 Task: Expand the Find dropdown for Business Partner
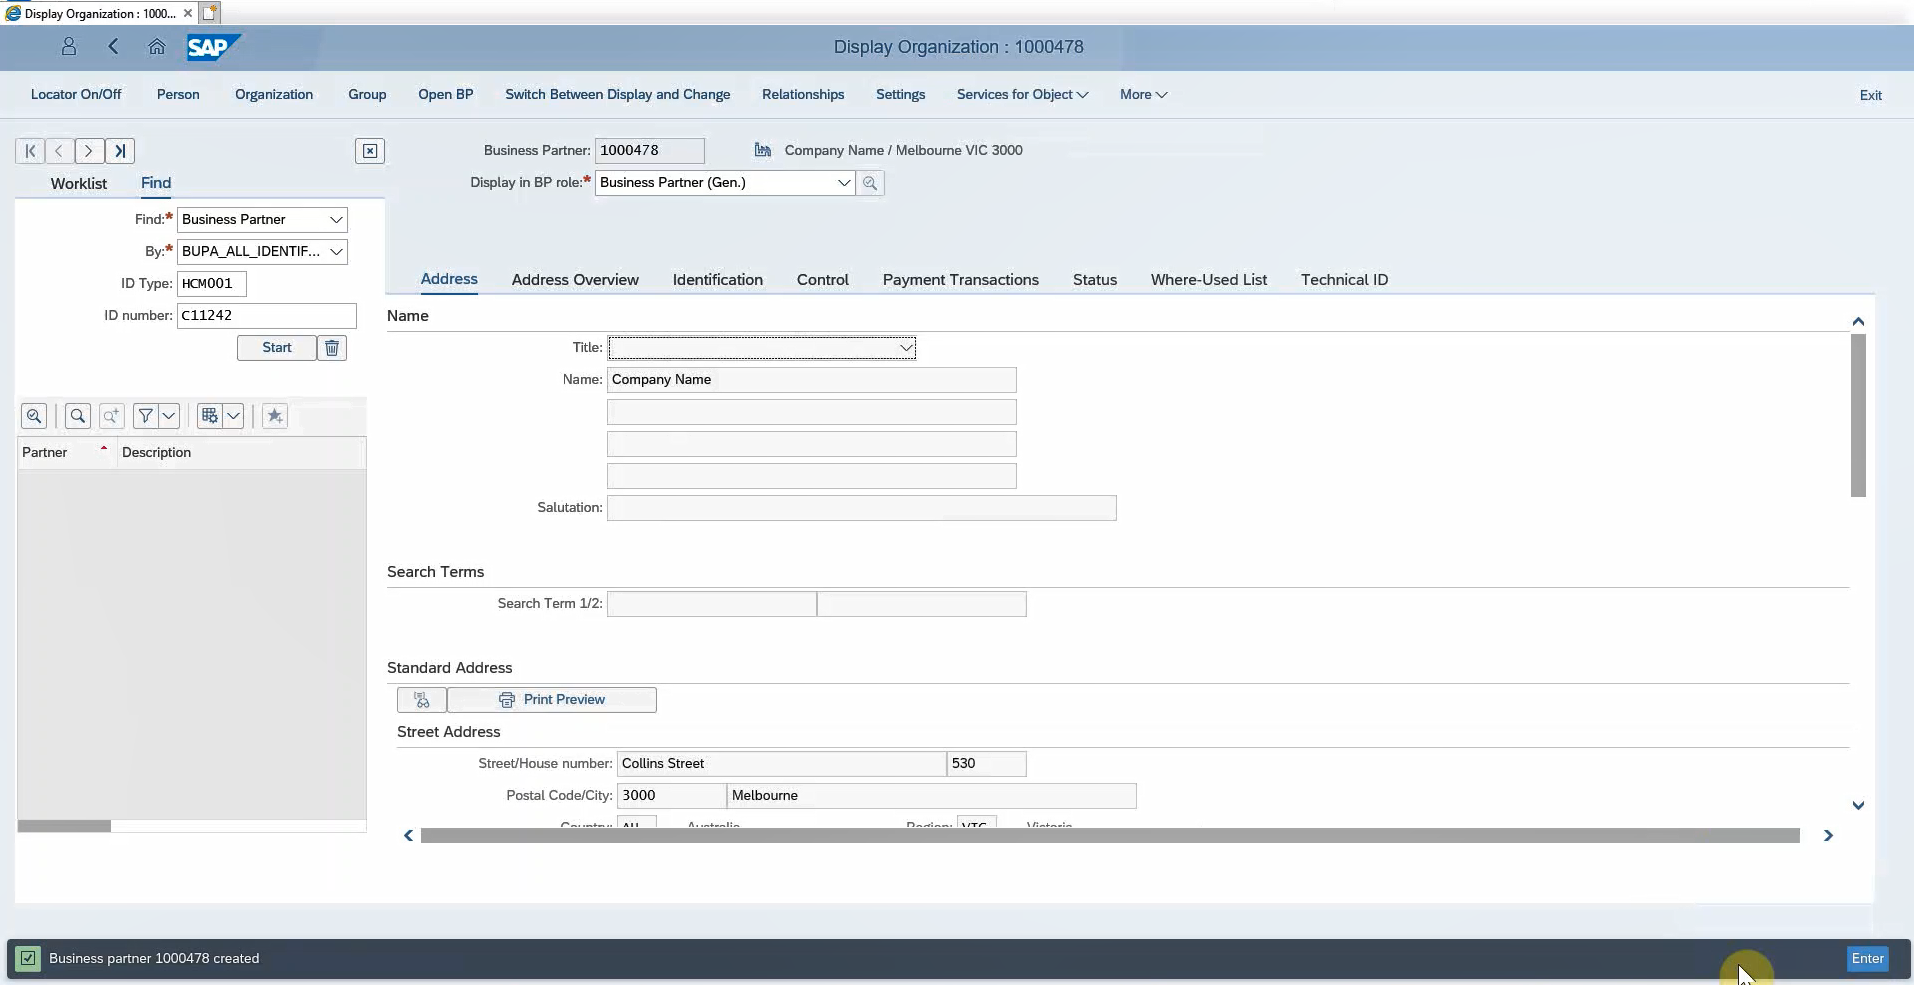[x=336, y=220]
